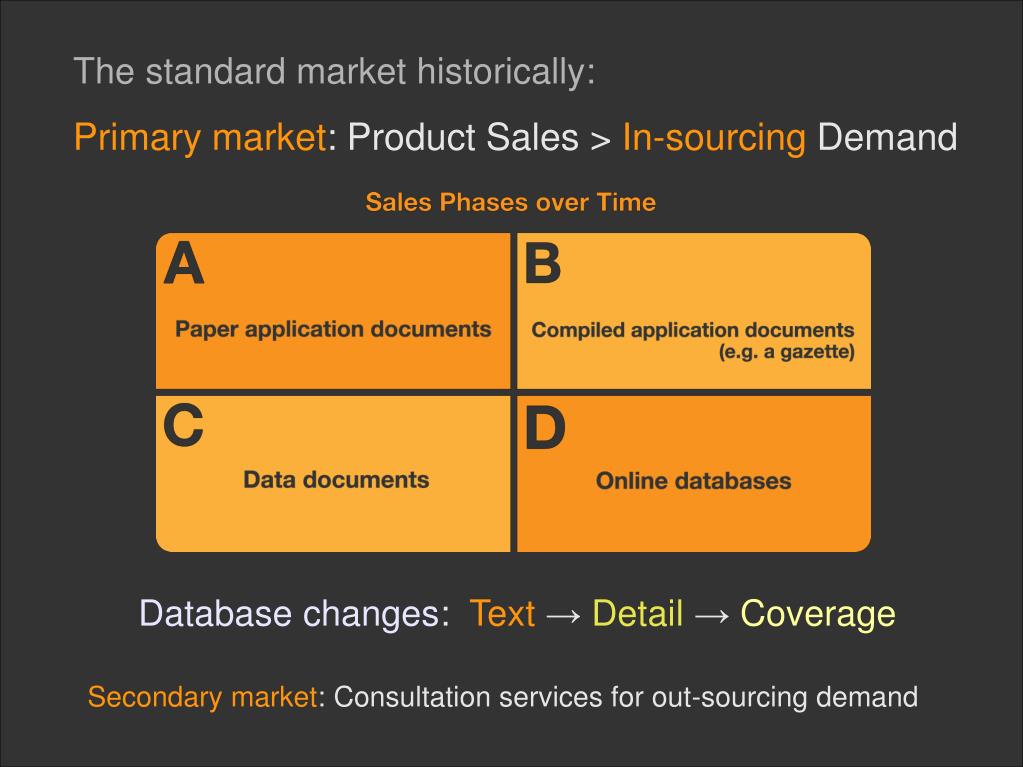Screen dimensions: 1023x767
Task: Click the yellow Coverage word
Action: (x=818, y=614)
